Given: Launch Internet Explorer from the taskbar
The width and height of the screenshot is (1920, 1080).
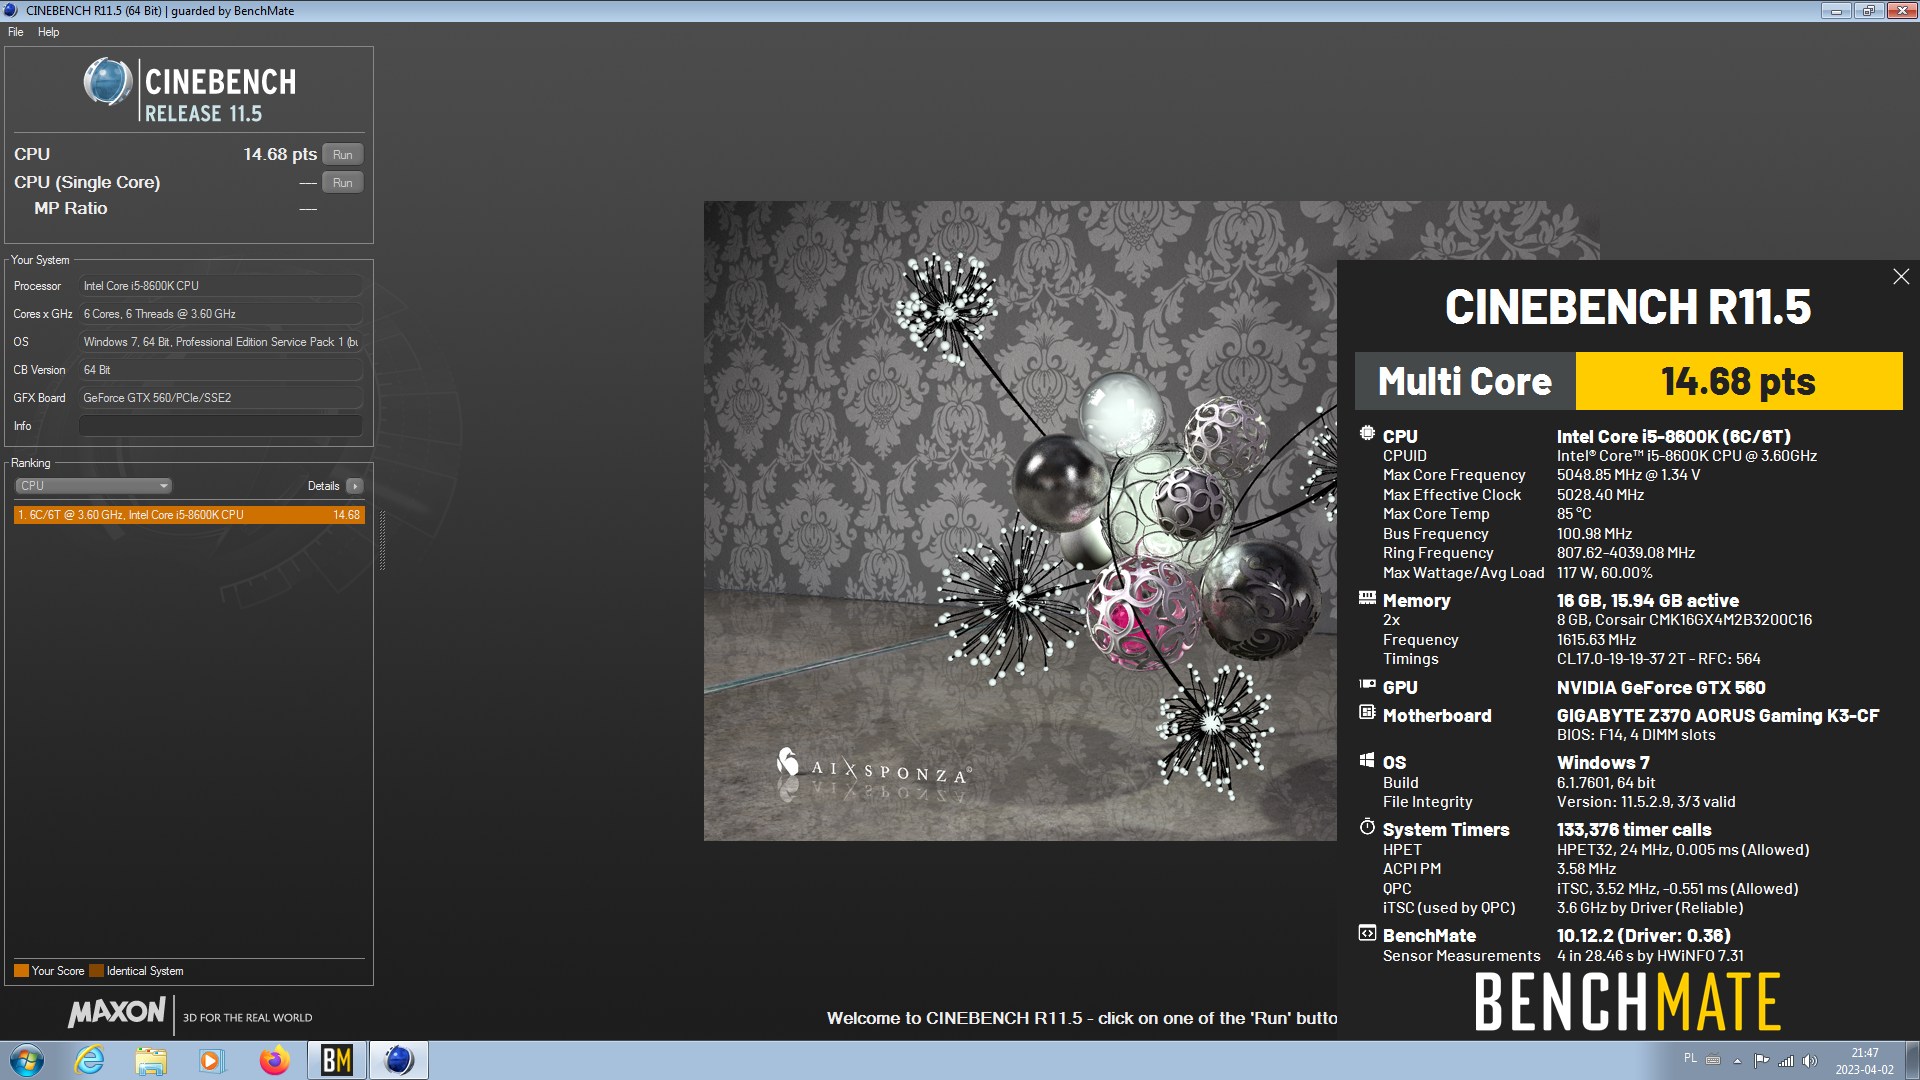Looking at the screenshot, I should pos(89,1060).
